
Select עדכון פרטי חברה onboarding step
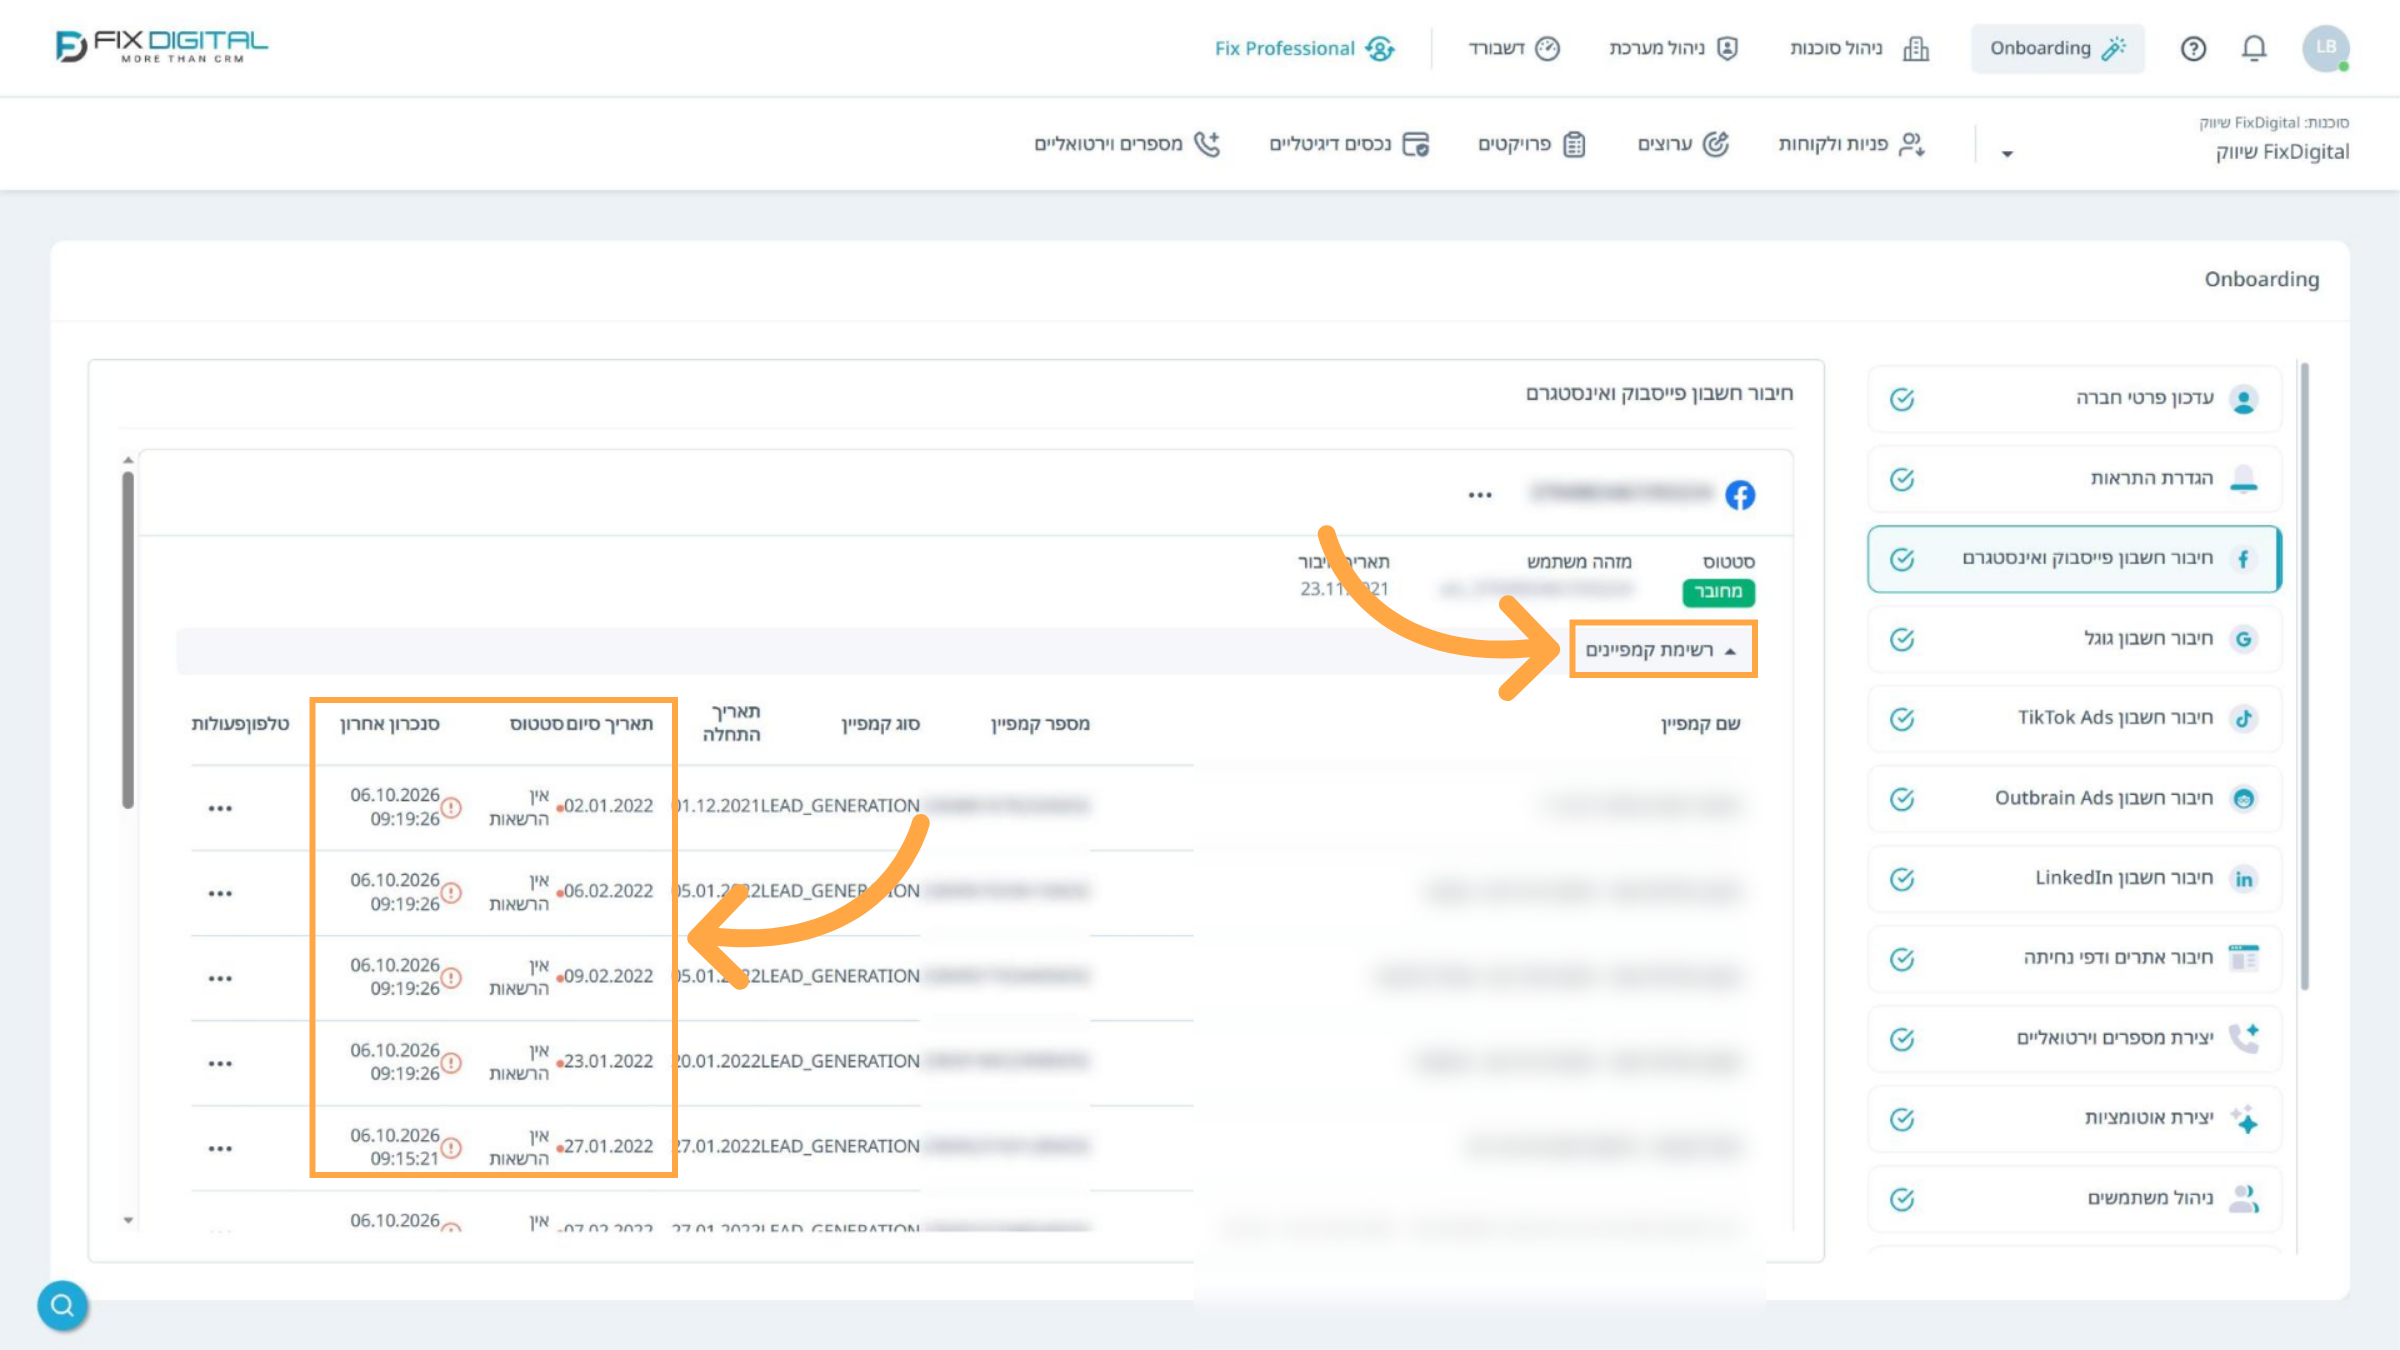(2074, 399)
